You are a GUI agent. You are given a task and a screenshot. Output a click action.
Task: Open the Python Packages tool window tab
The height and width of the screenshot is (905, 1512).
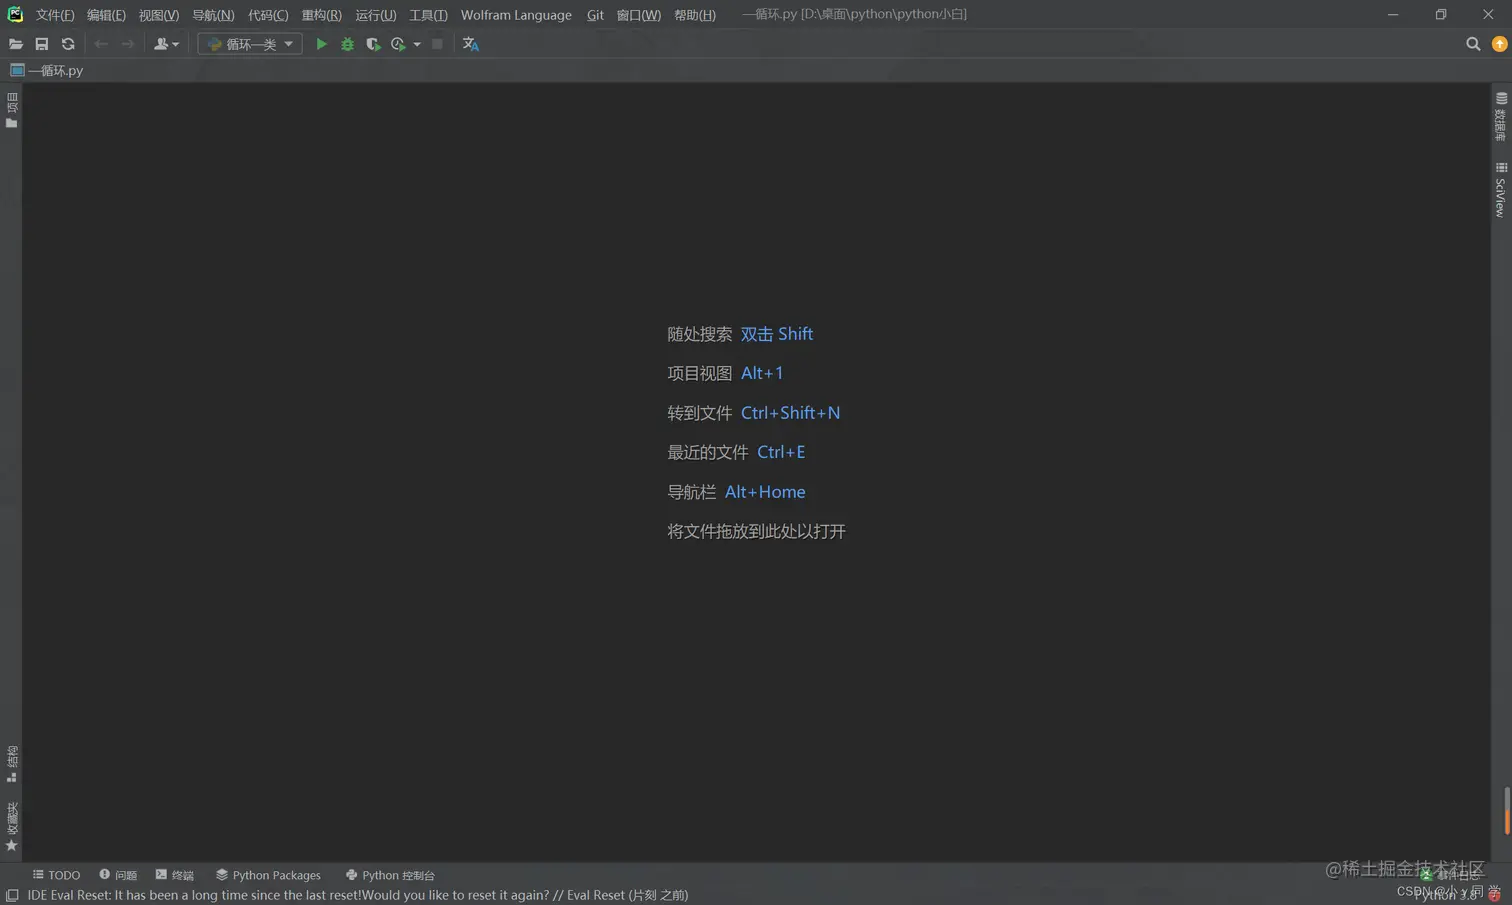tap(268, 875)
